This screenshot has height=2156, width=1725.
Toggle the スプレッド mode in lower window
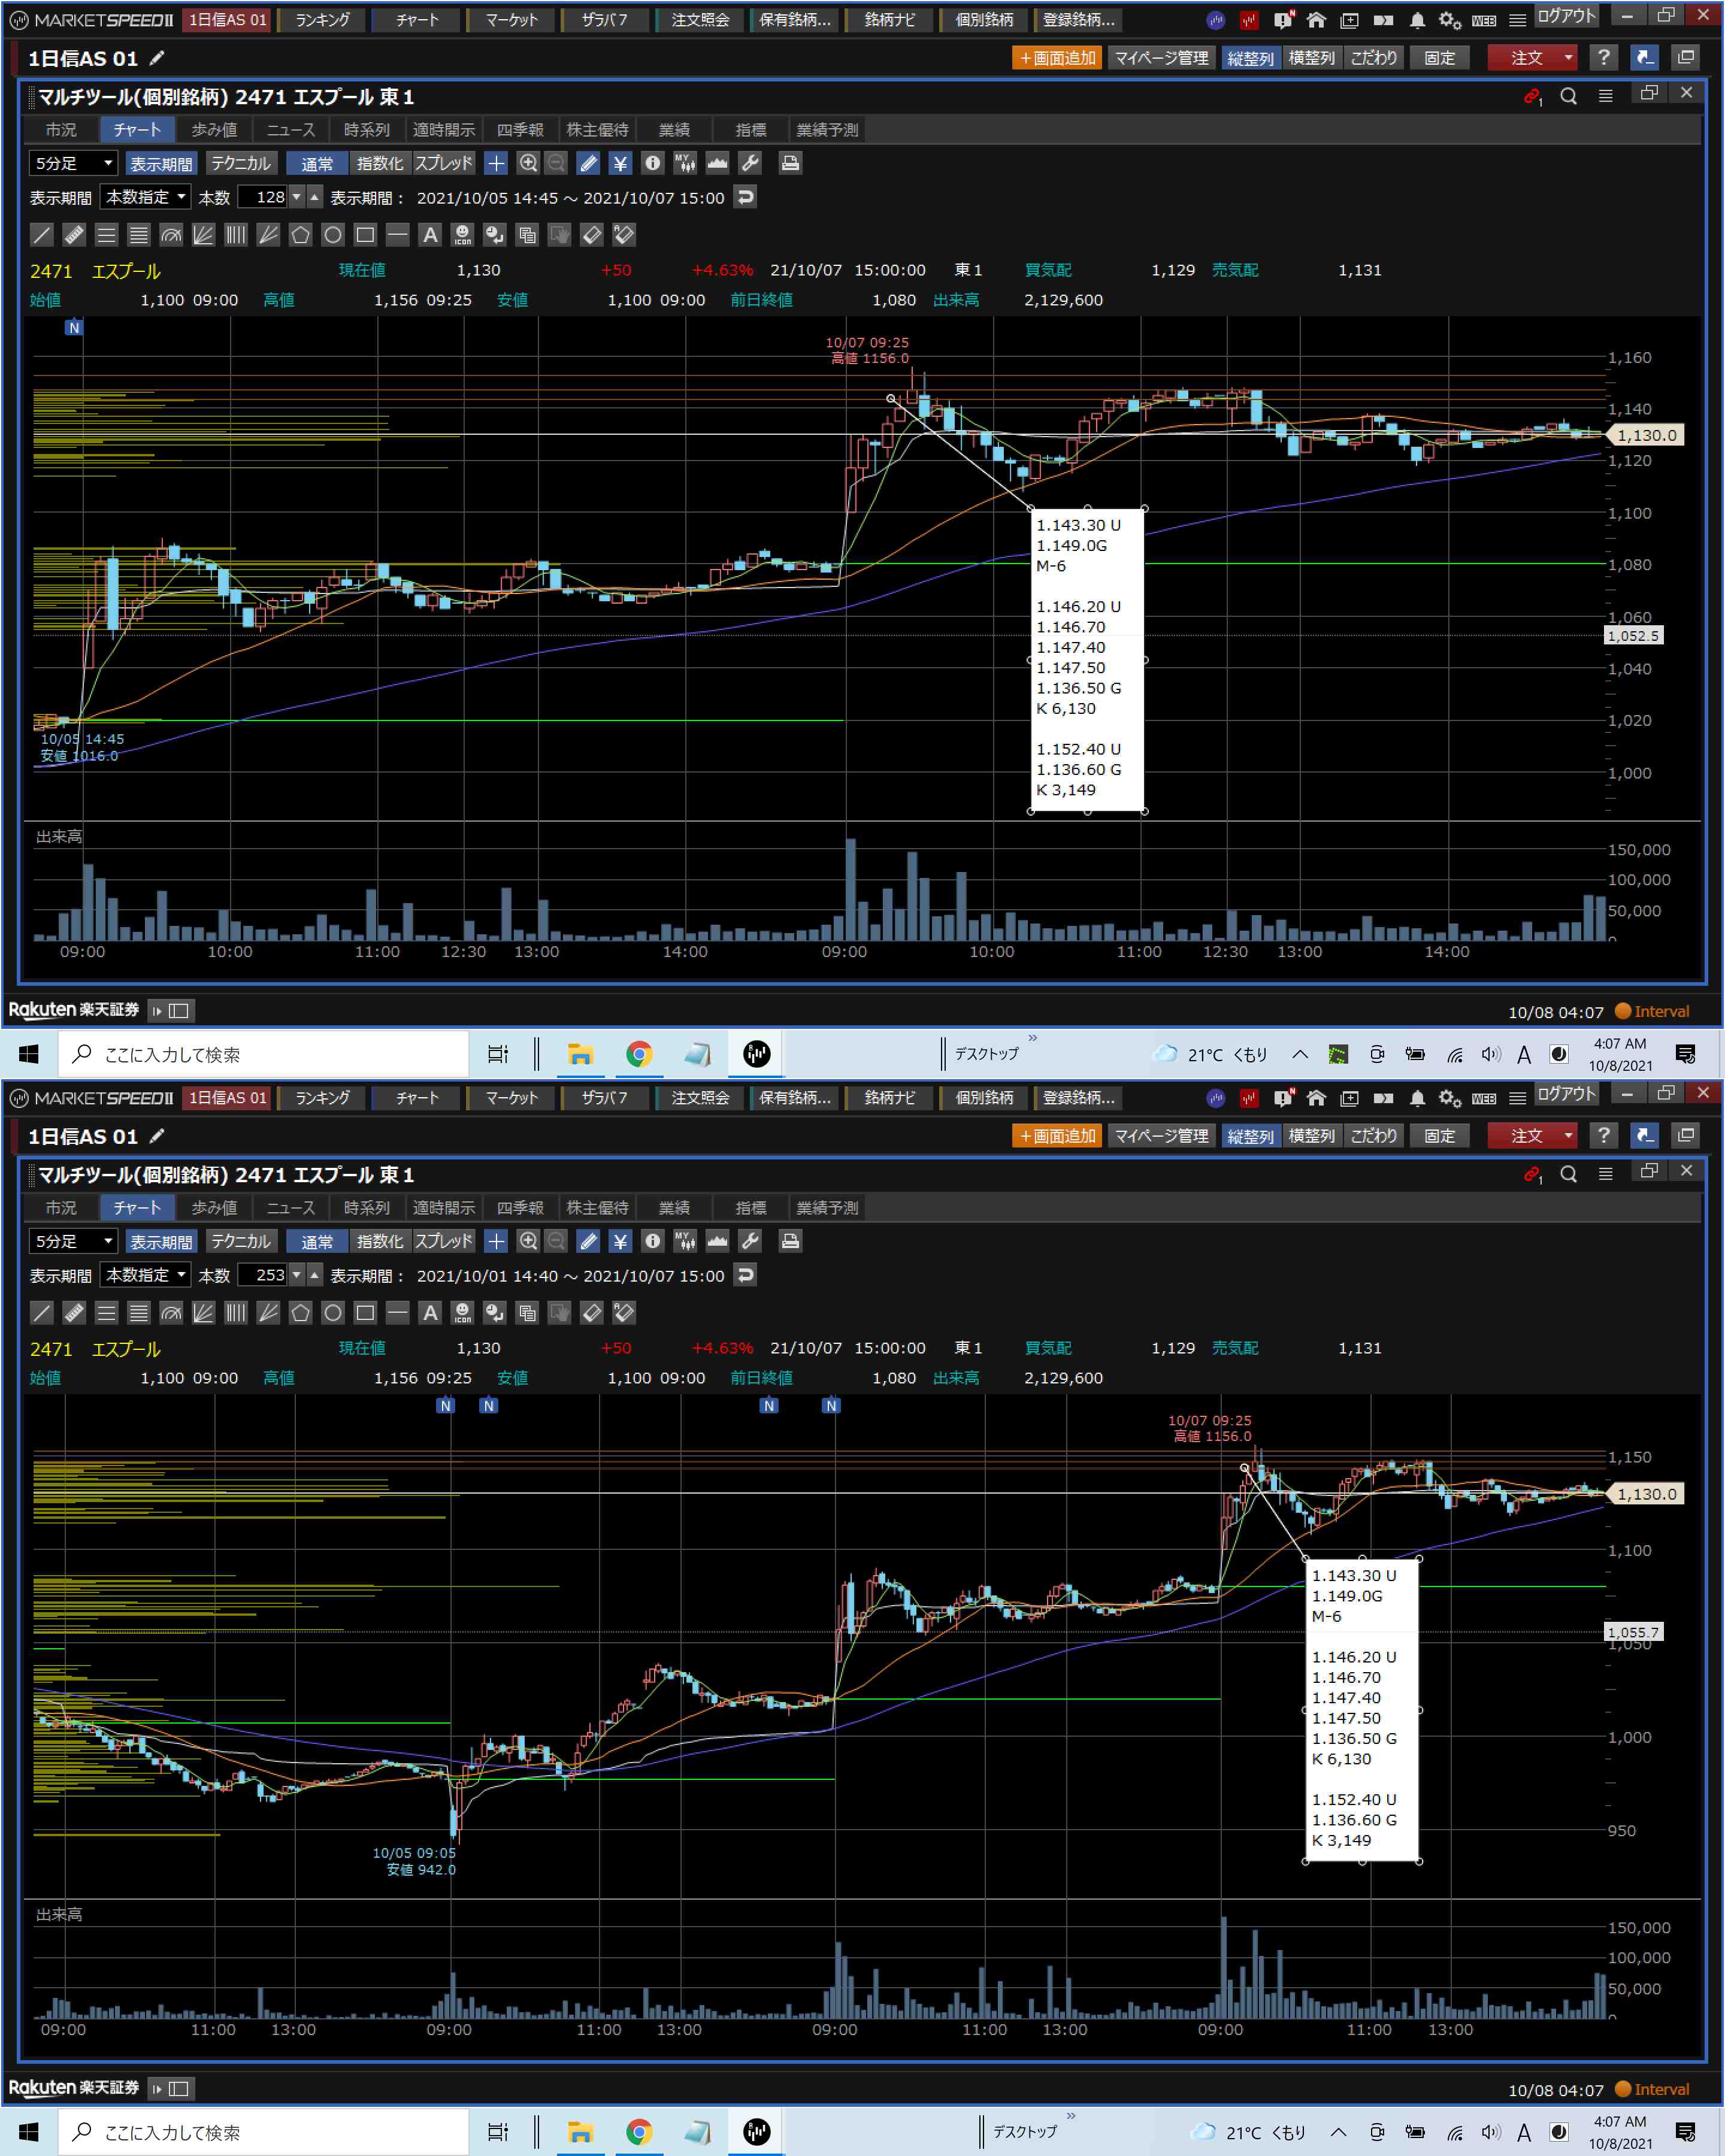443,1241
